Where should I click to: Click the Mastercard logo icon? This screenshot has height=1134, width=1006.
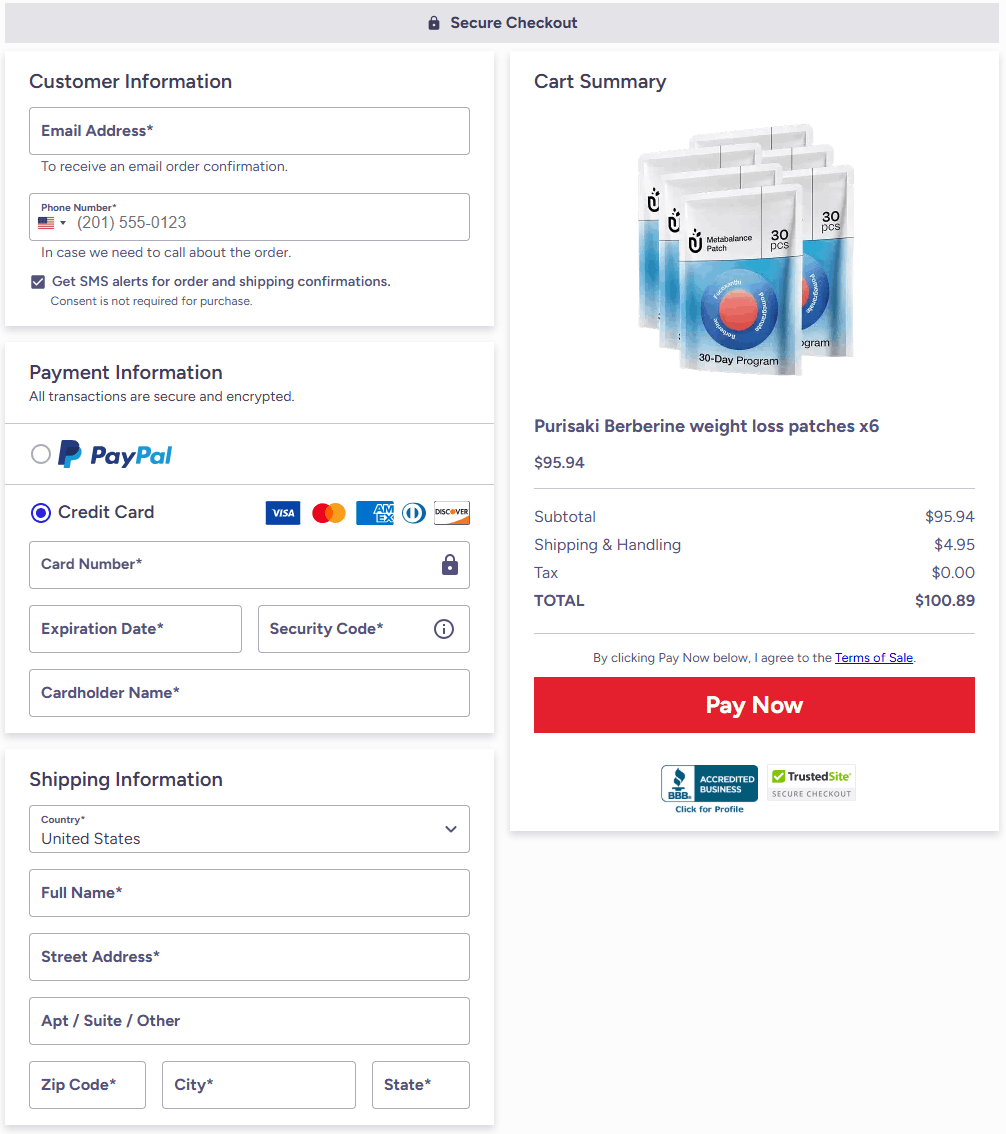[328, 513]
